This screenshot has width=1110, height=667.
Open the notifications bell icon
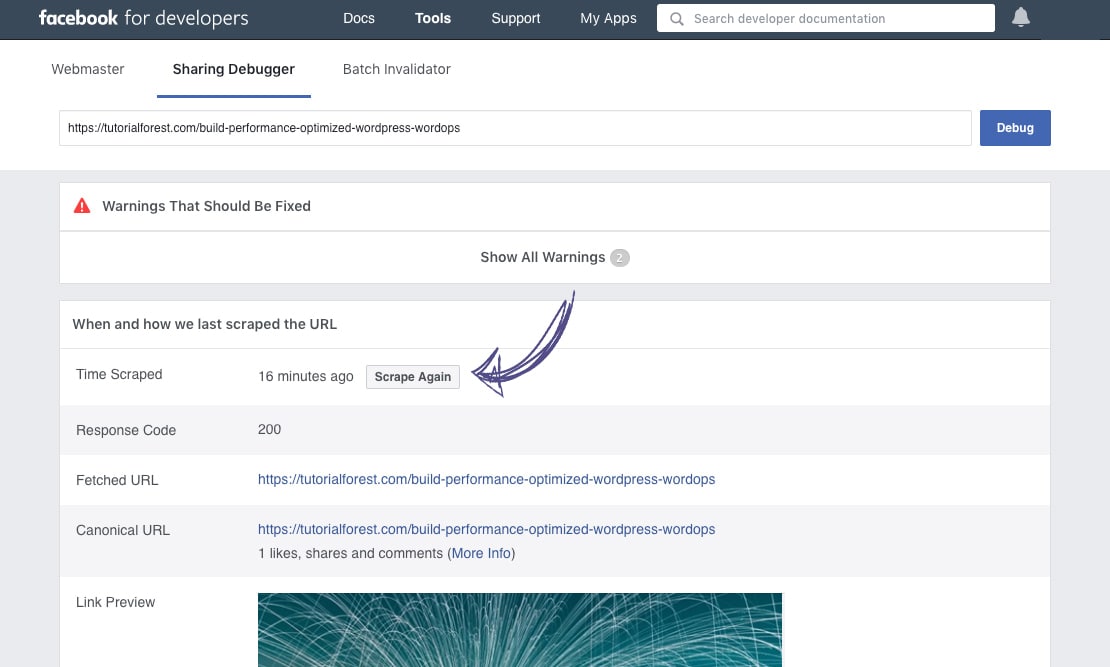tap(1020, 17)
